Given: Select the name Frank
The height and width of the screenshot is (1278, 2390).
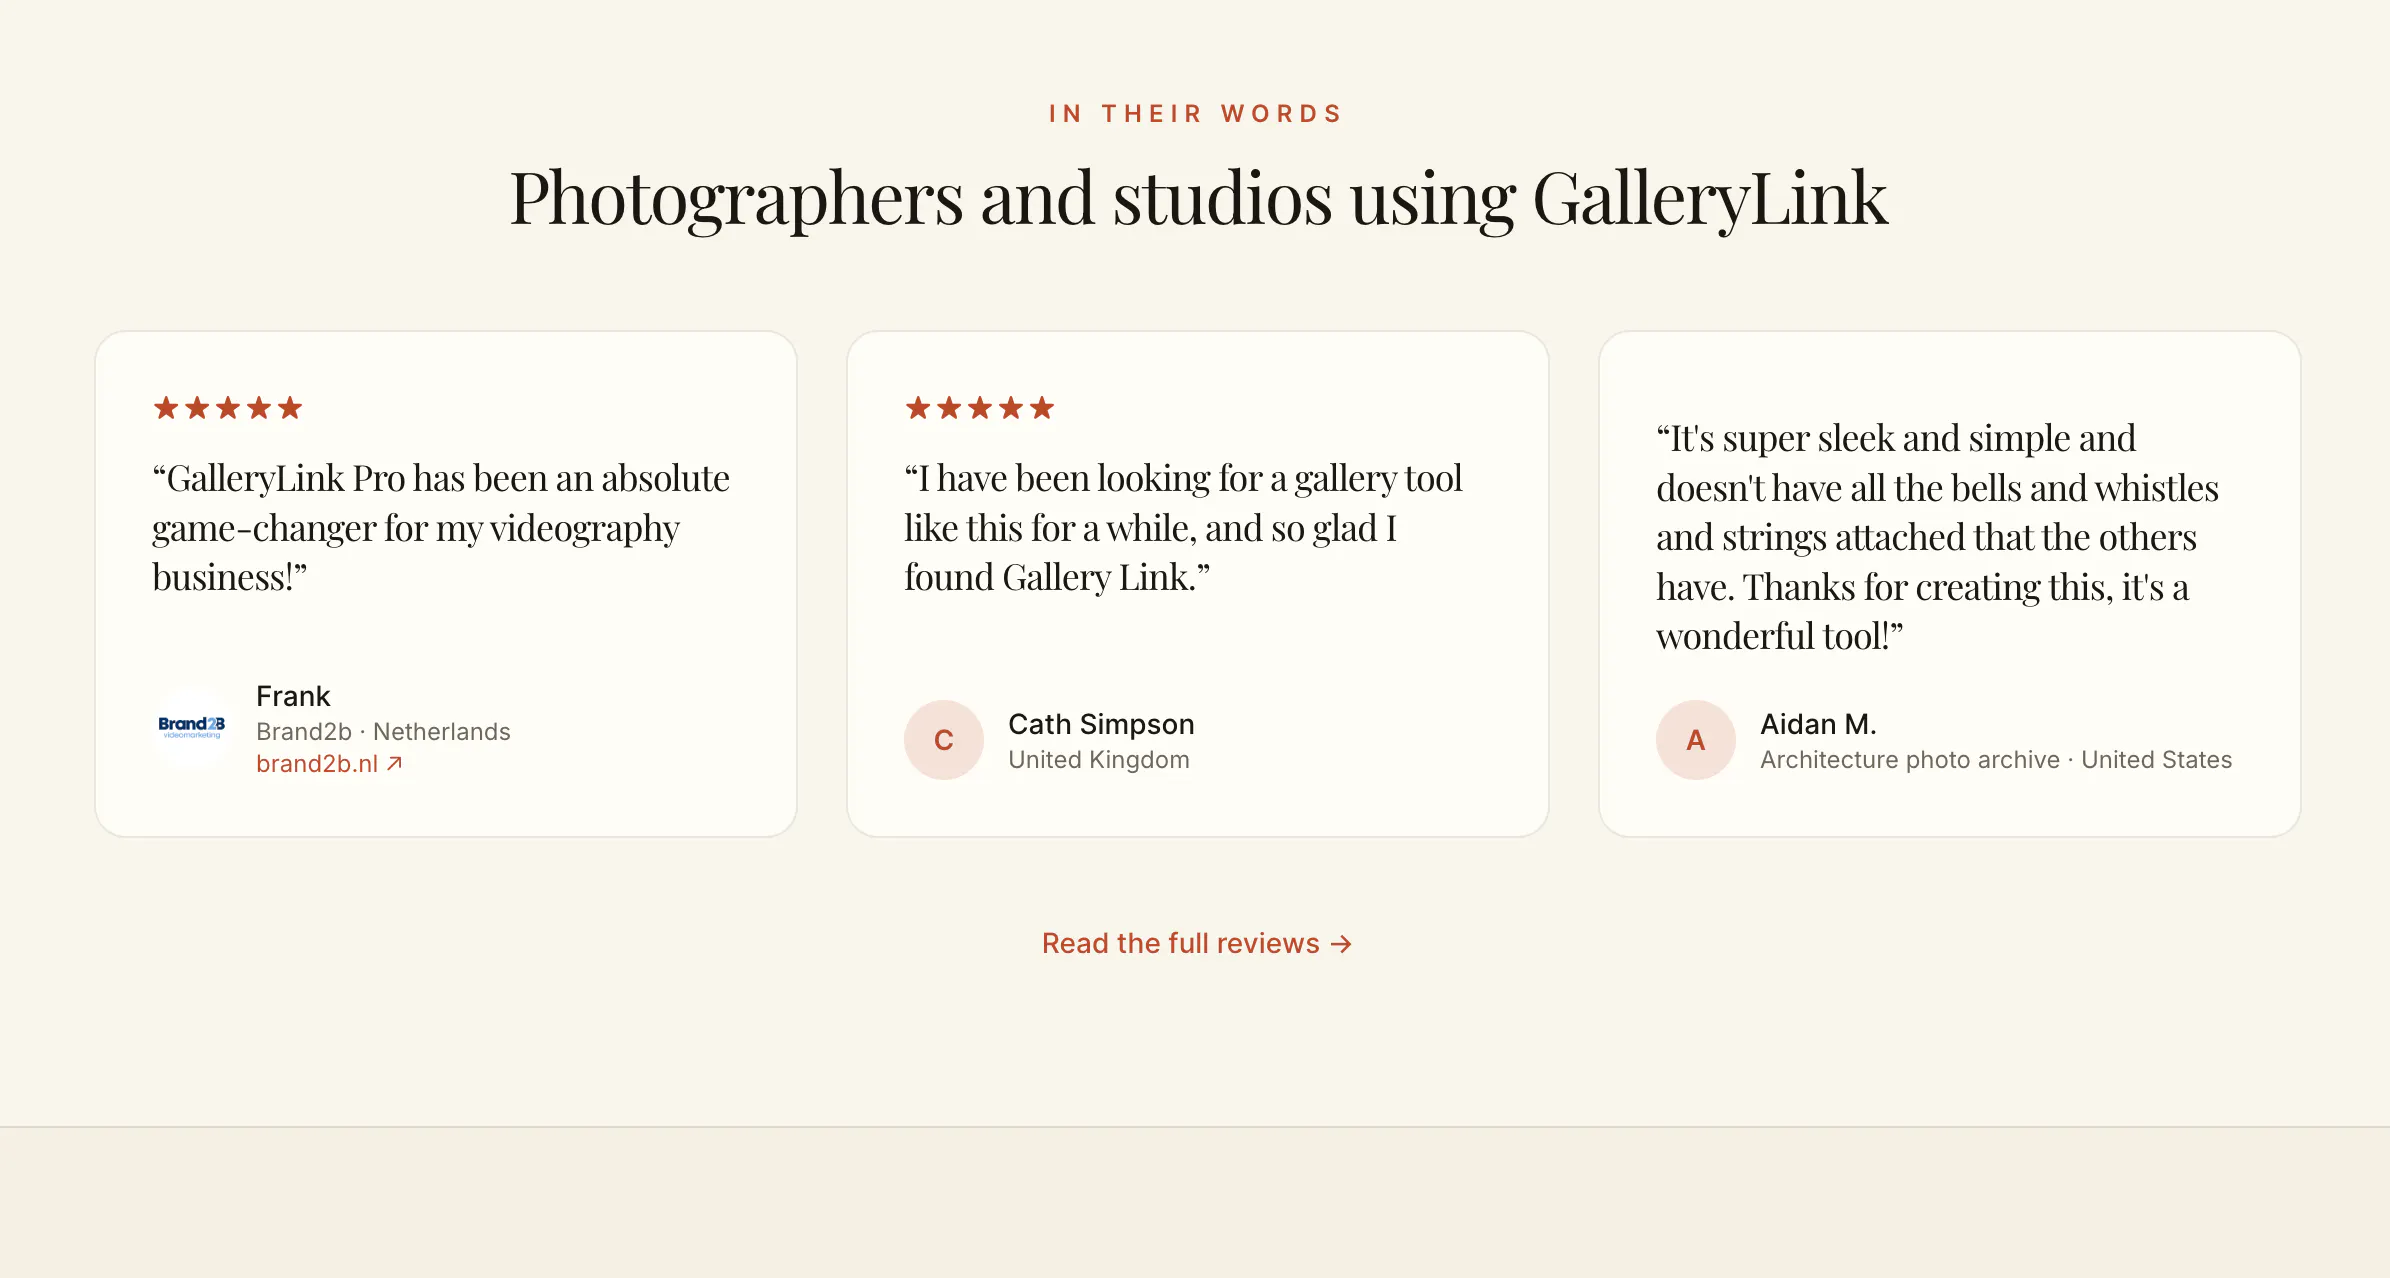Looking at the screenshot, I should [293, 696].
